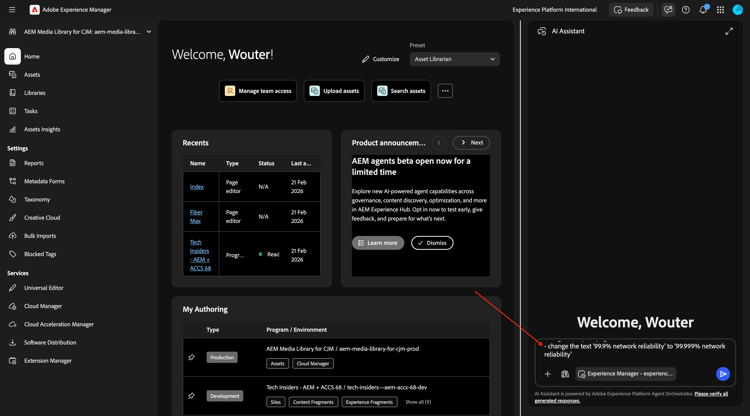This screenshot has width=750, height=416.
Task: Expand Show all (9) in Development row
Action: (x=418, y=402)
